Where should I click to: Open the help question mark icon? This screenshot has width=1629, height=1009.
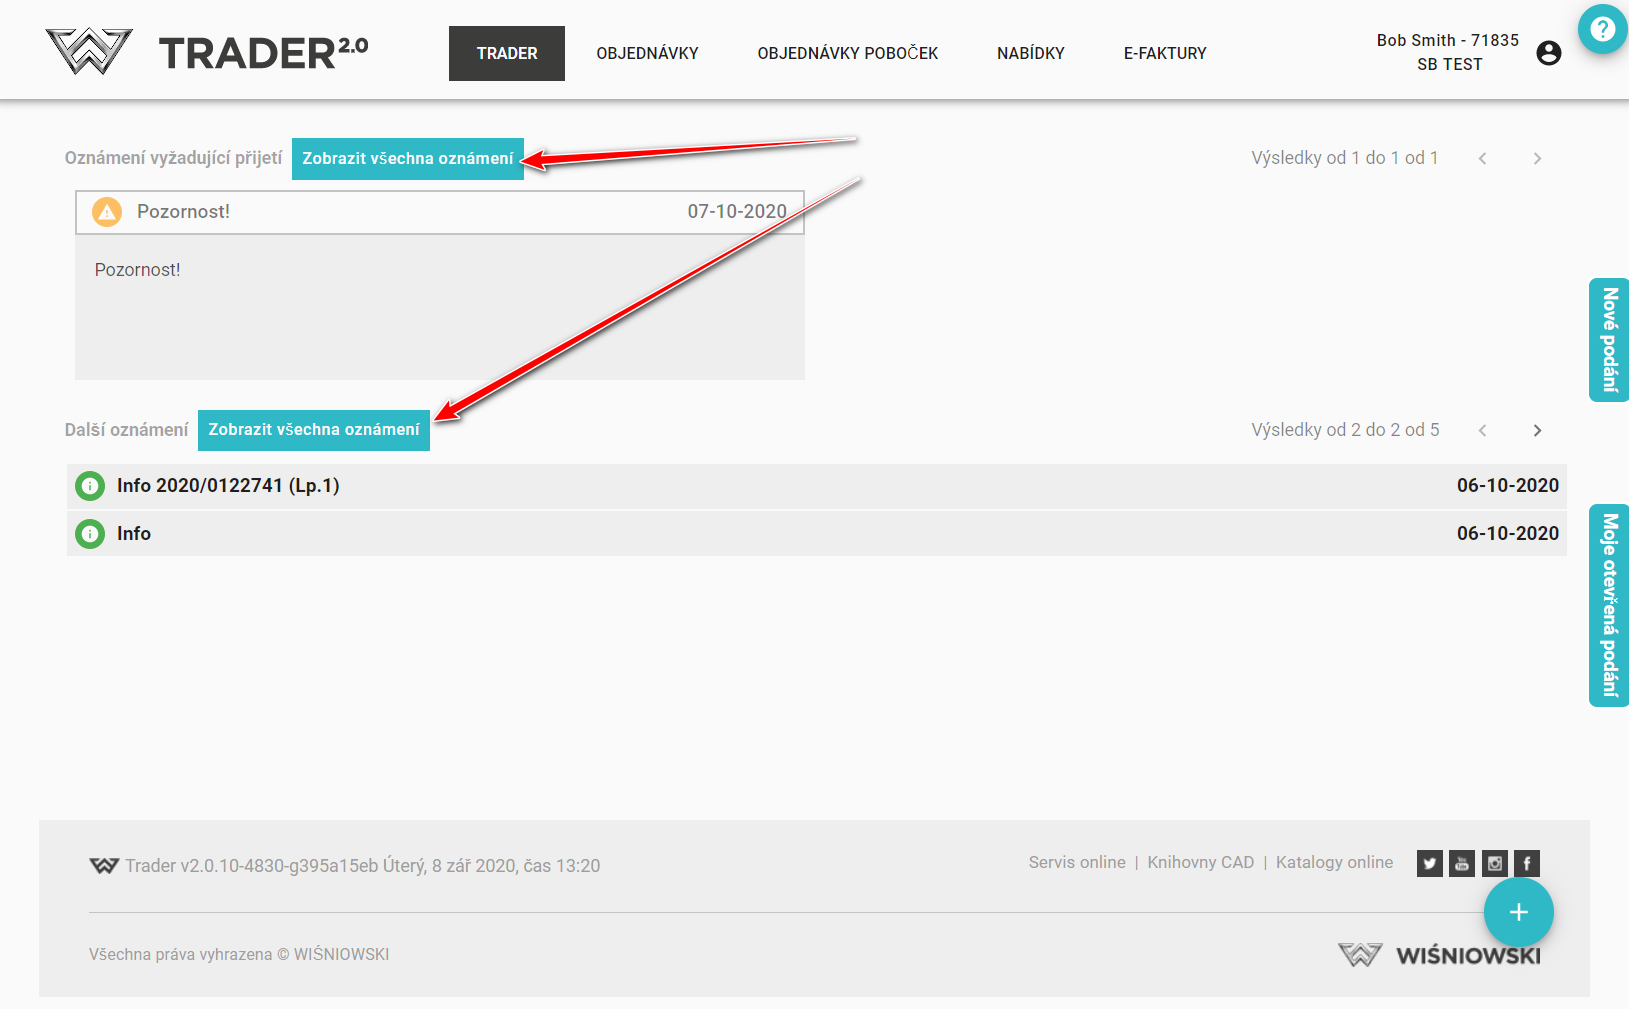tap(1602, 29)
